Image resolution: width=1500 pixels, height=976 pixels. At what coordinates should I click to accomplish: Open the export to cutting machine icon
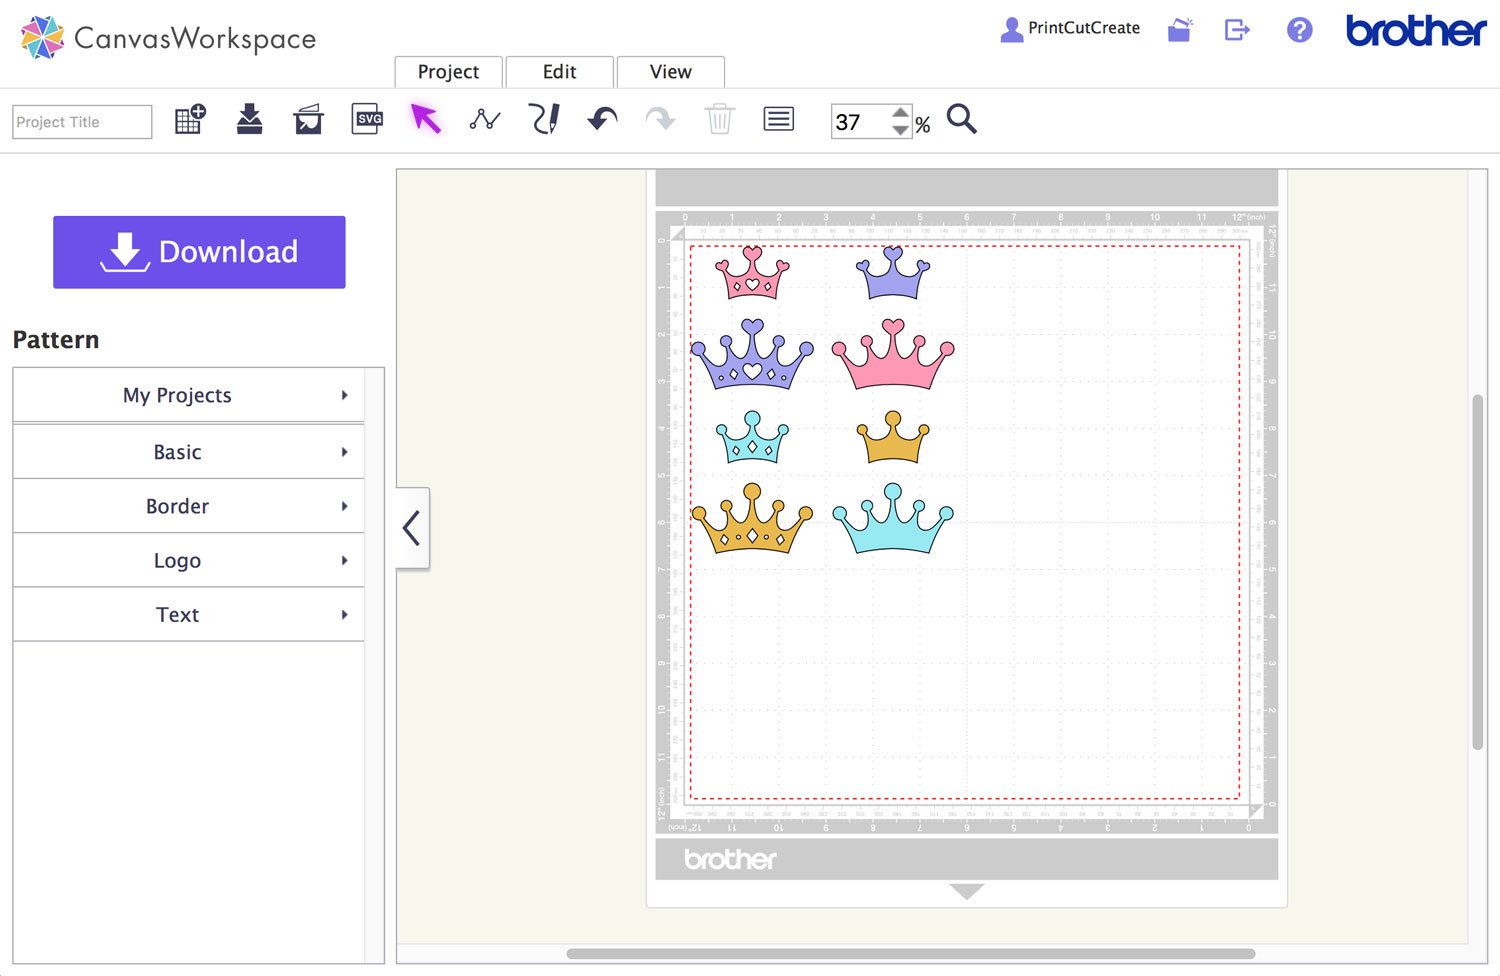click(307, 119)
